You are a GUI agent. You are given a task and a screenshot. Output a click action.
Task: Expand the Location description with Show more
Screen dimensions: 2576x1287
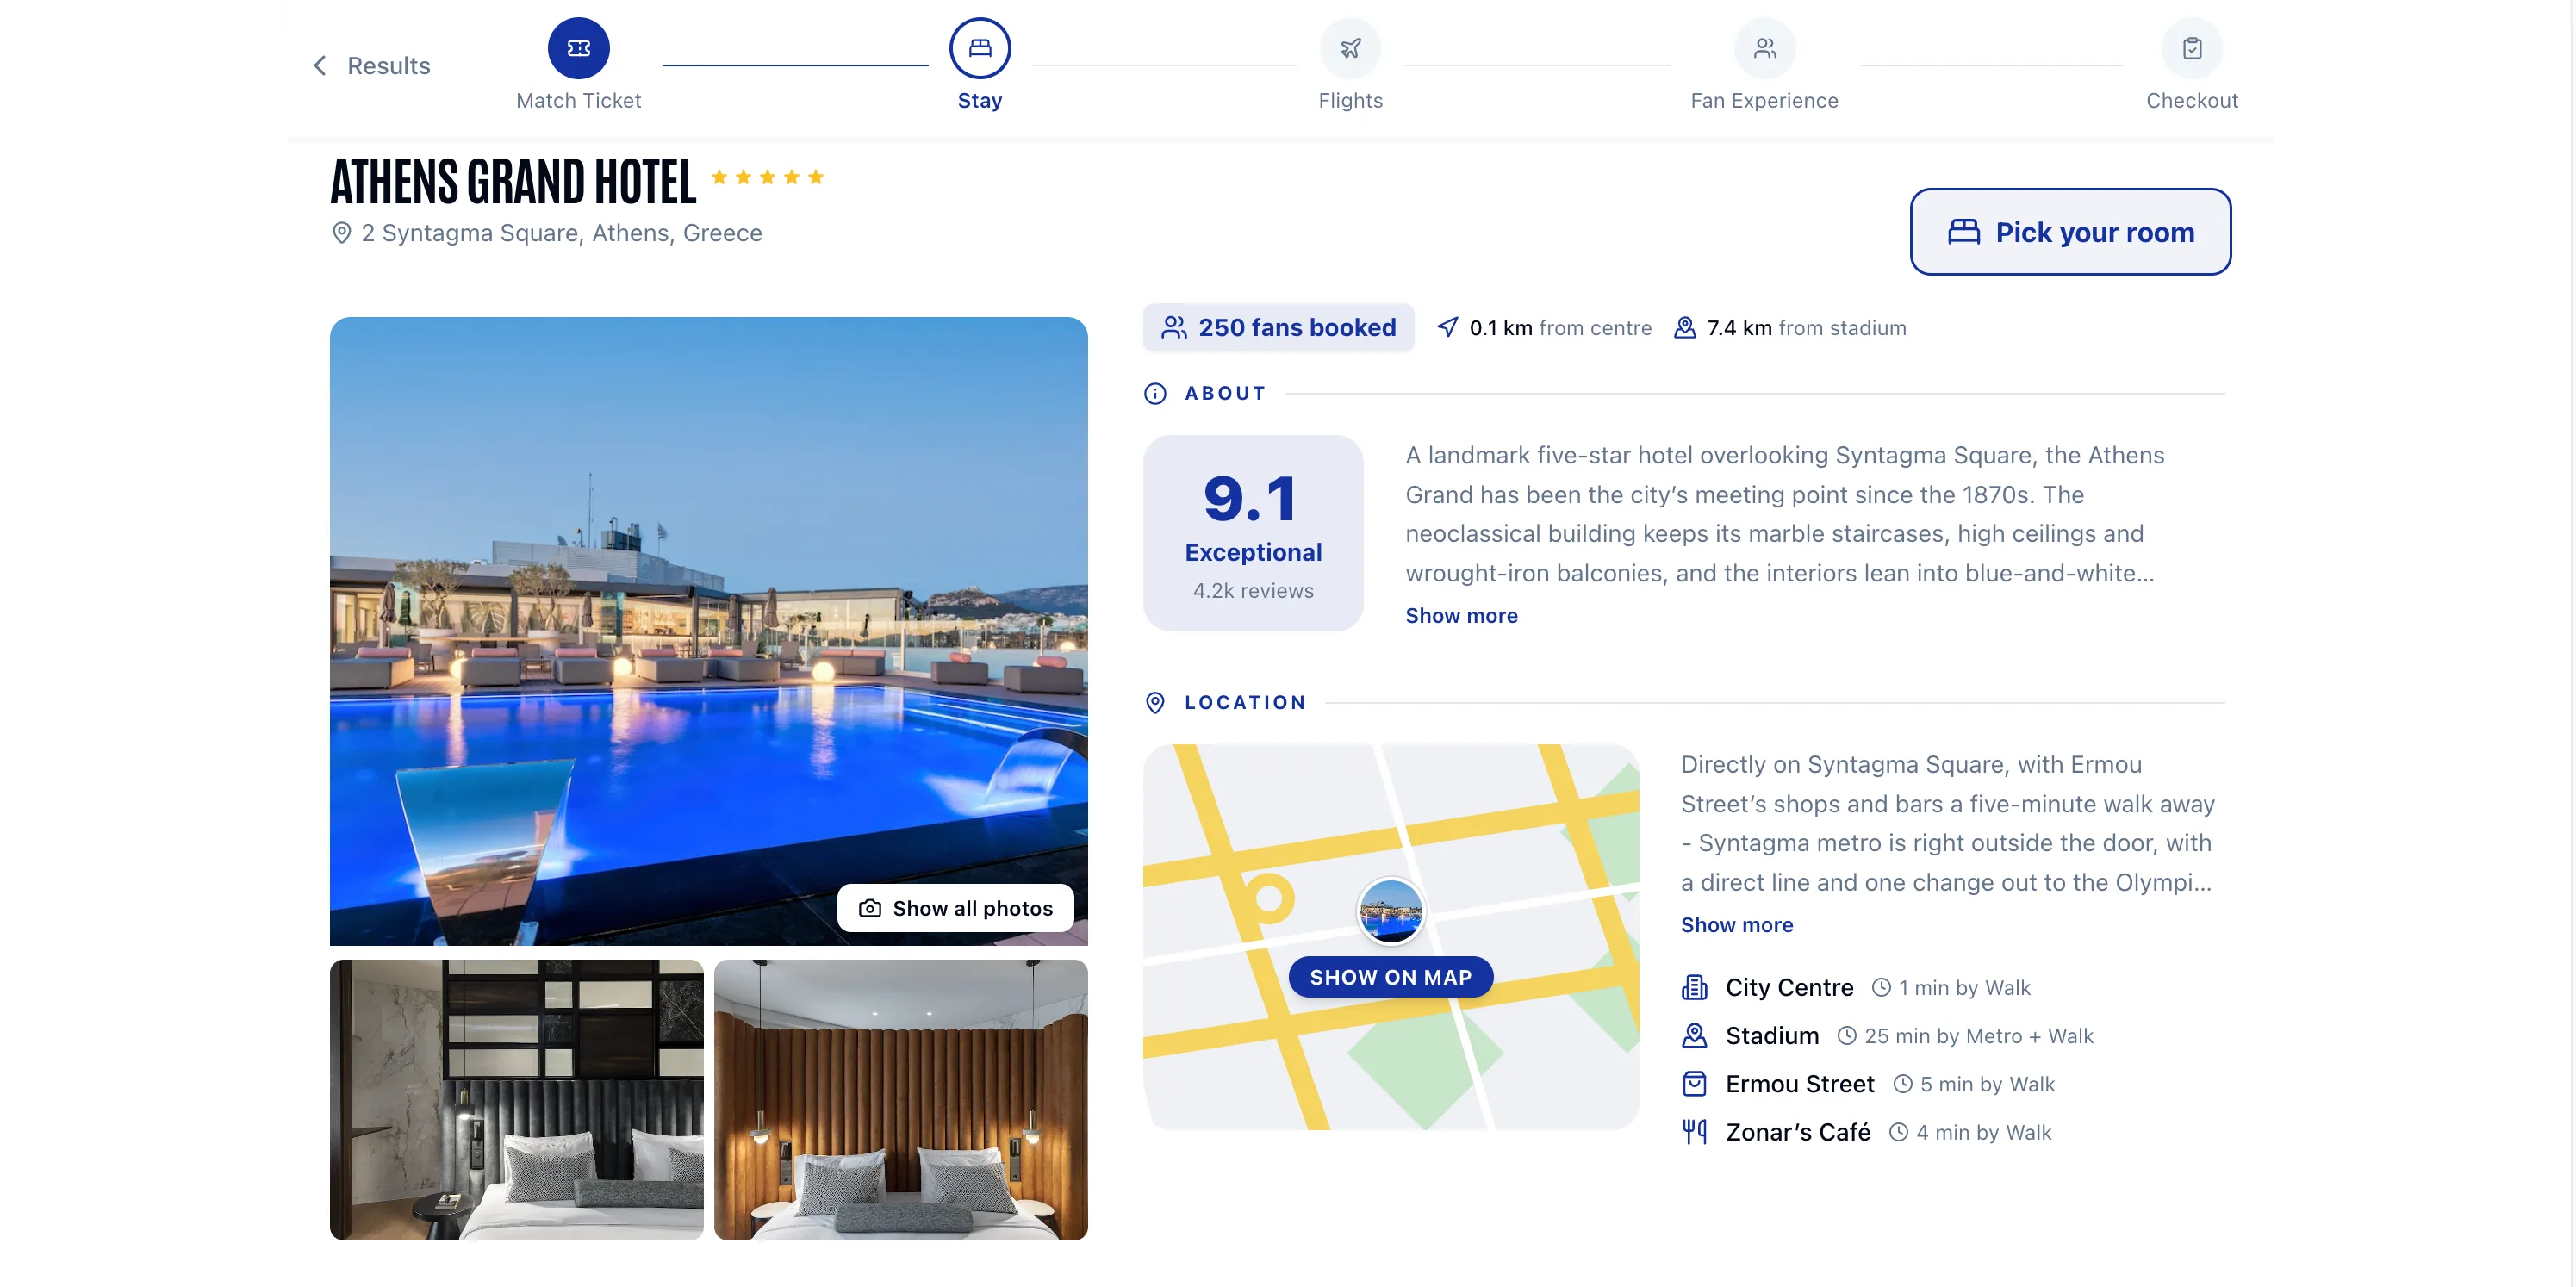pyautogui.click(x=1736, y=925)
